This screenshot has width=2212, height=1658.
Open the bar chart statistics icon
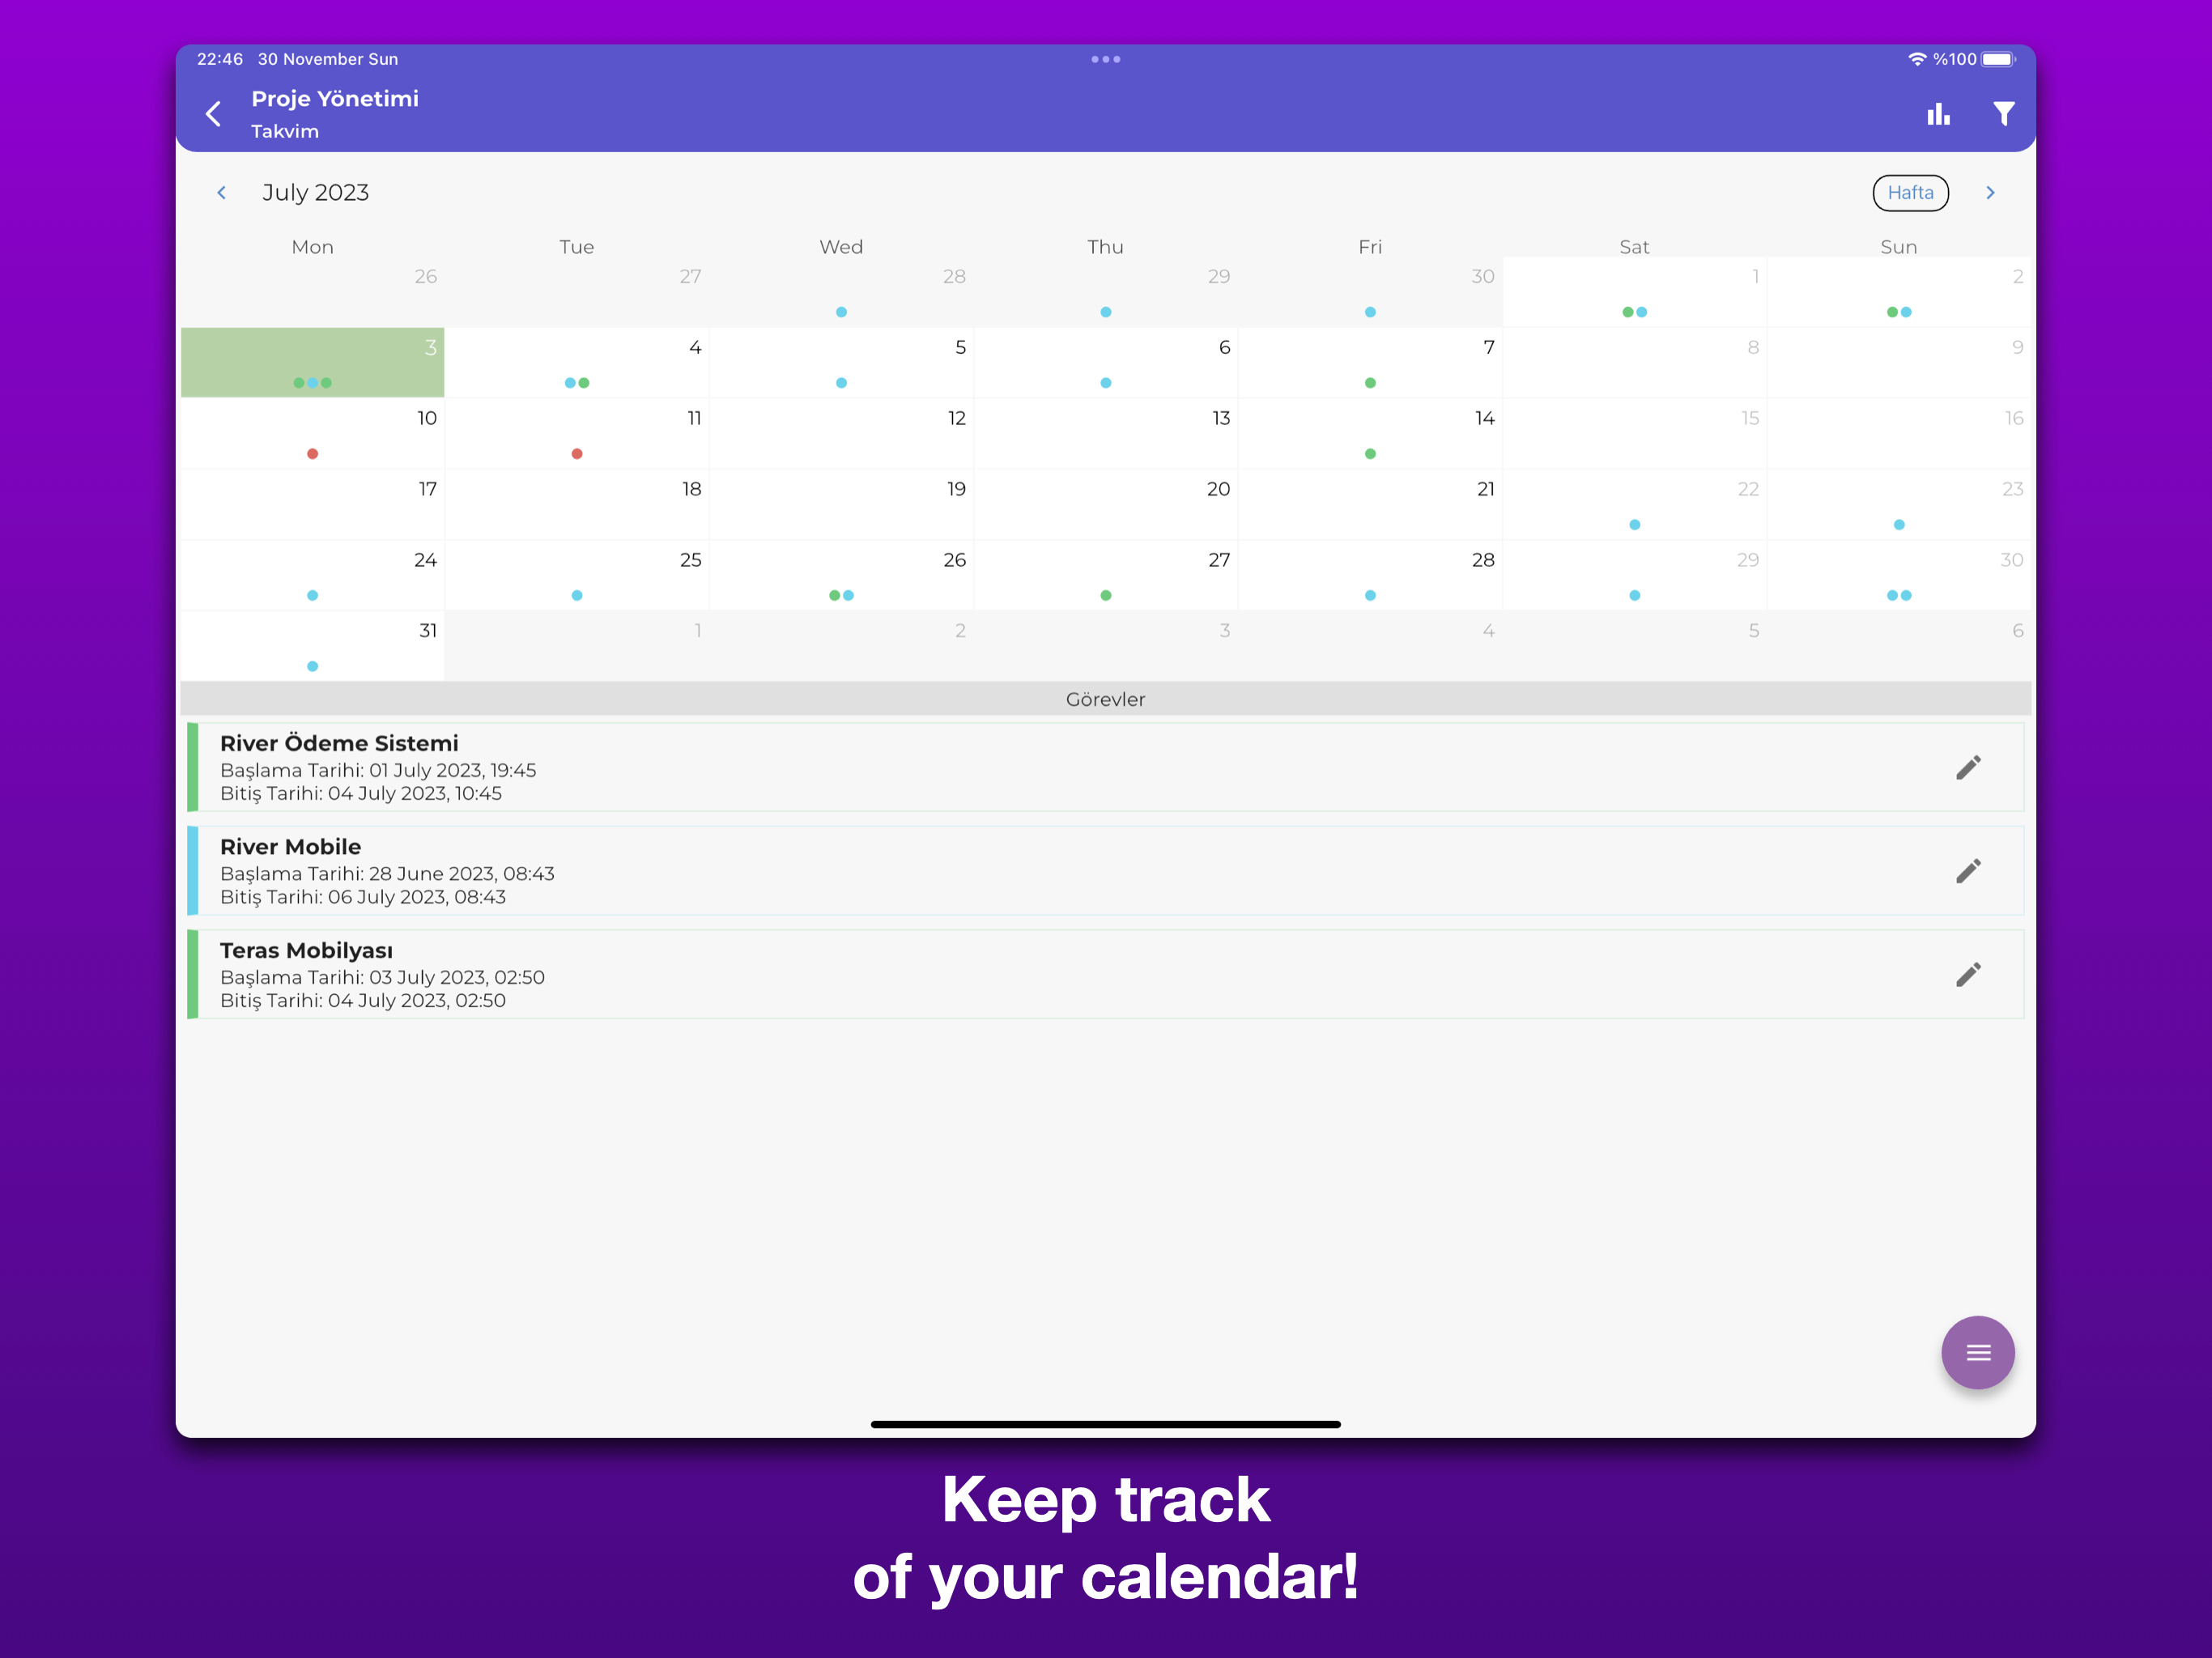click(1938, 114)
